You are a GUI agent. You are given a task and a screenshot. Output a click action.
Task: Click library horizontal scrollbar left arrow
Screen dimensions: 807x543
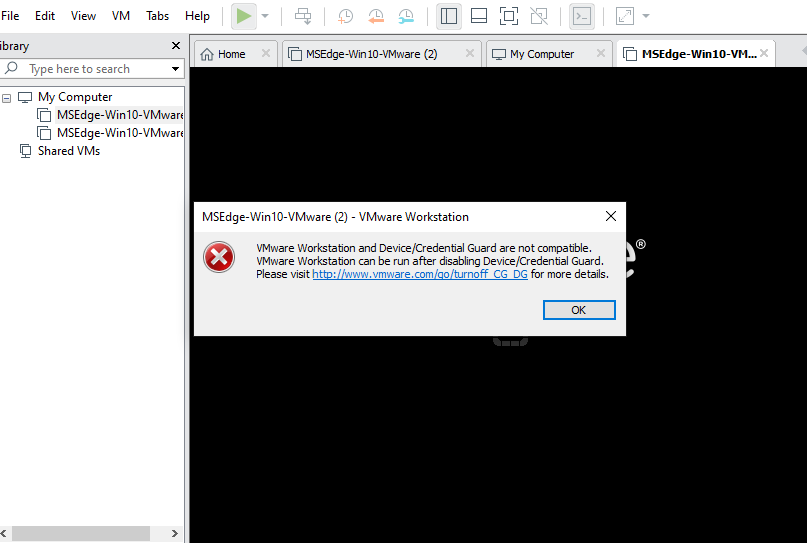(x=4, y=533)
